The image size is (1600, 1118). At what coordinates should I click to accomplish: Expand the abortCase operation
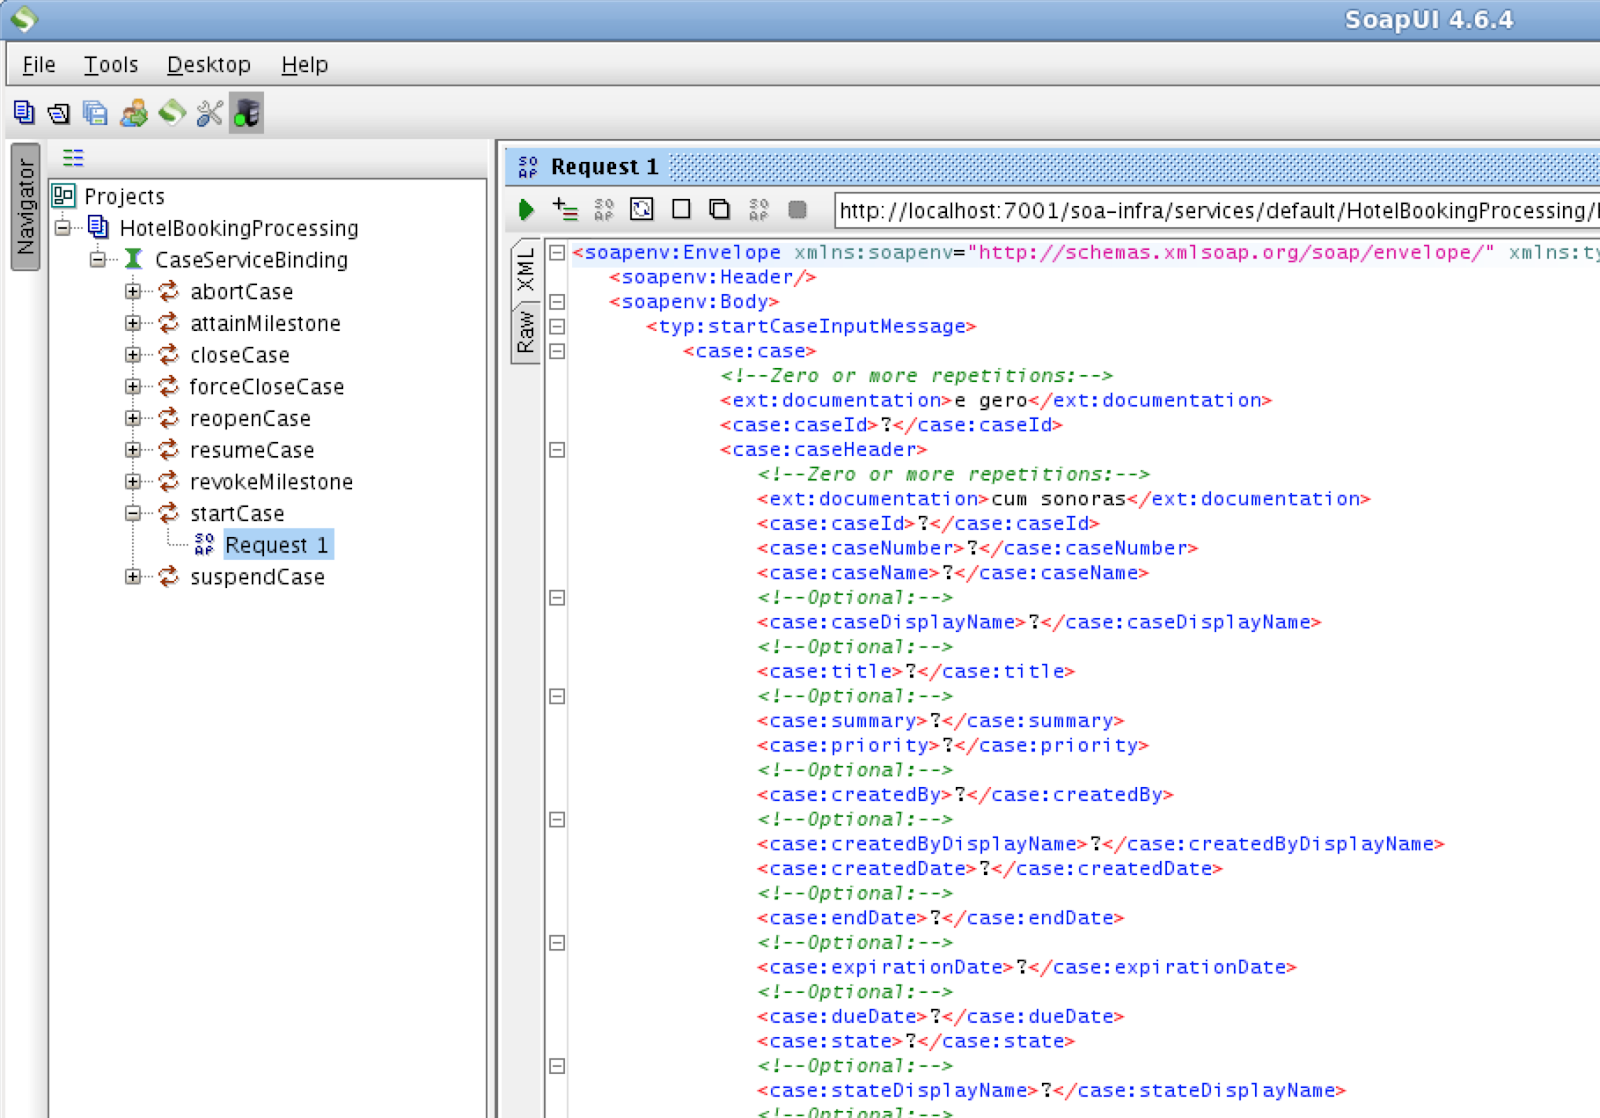click(x=132, y=292)
